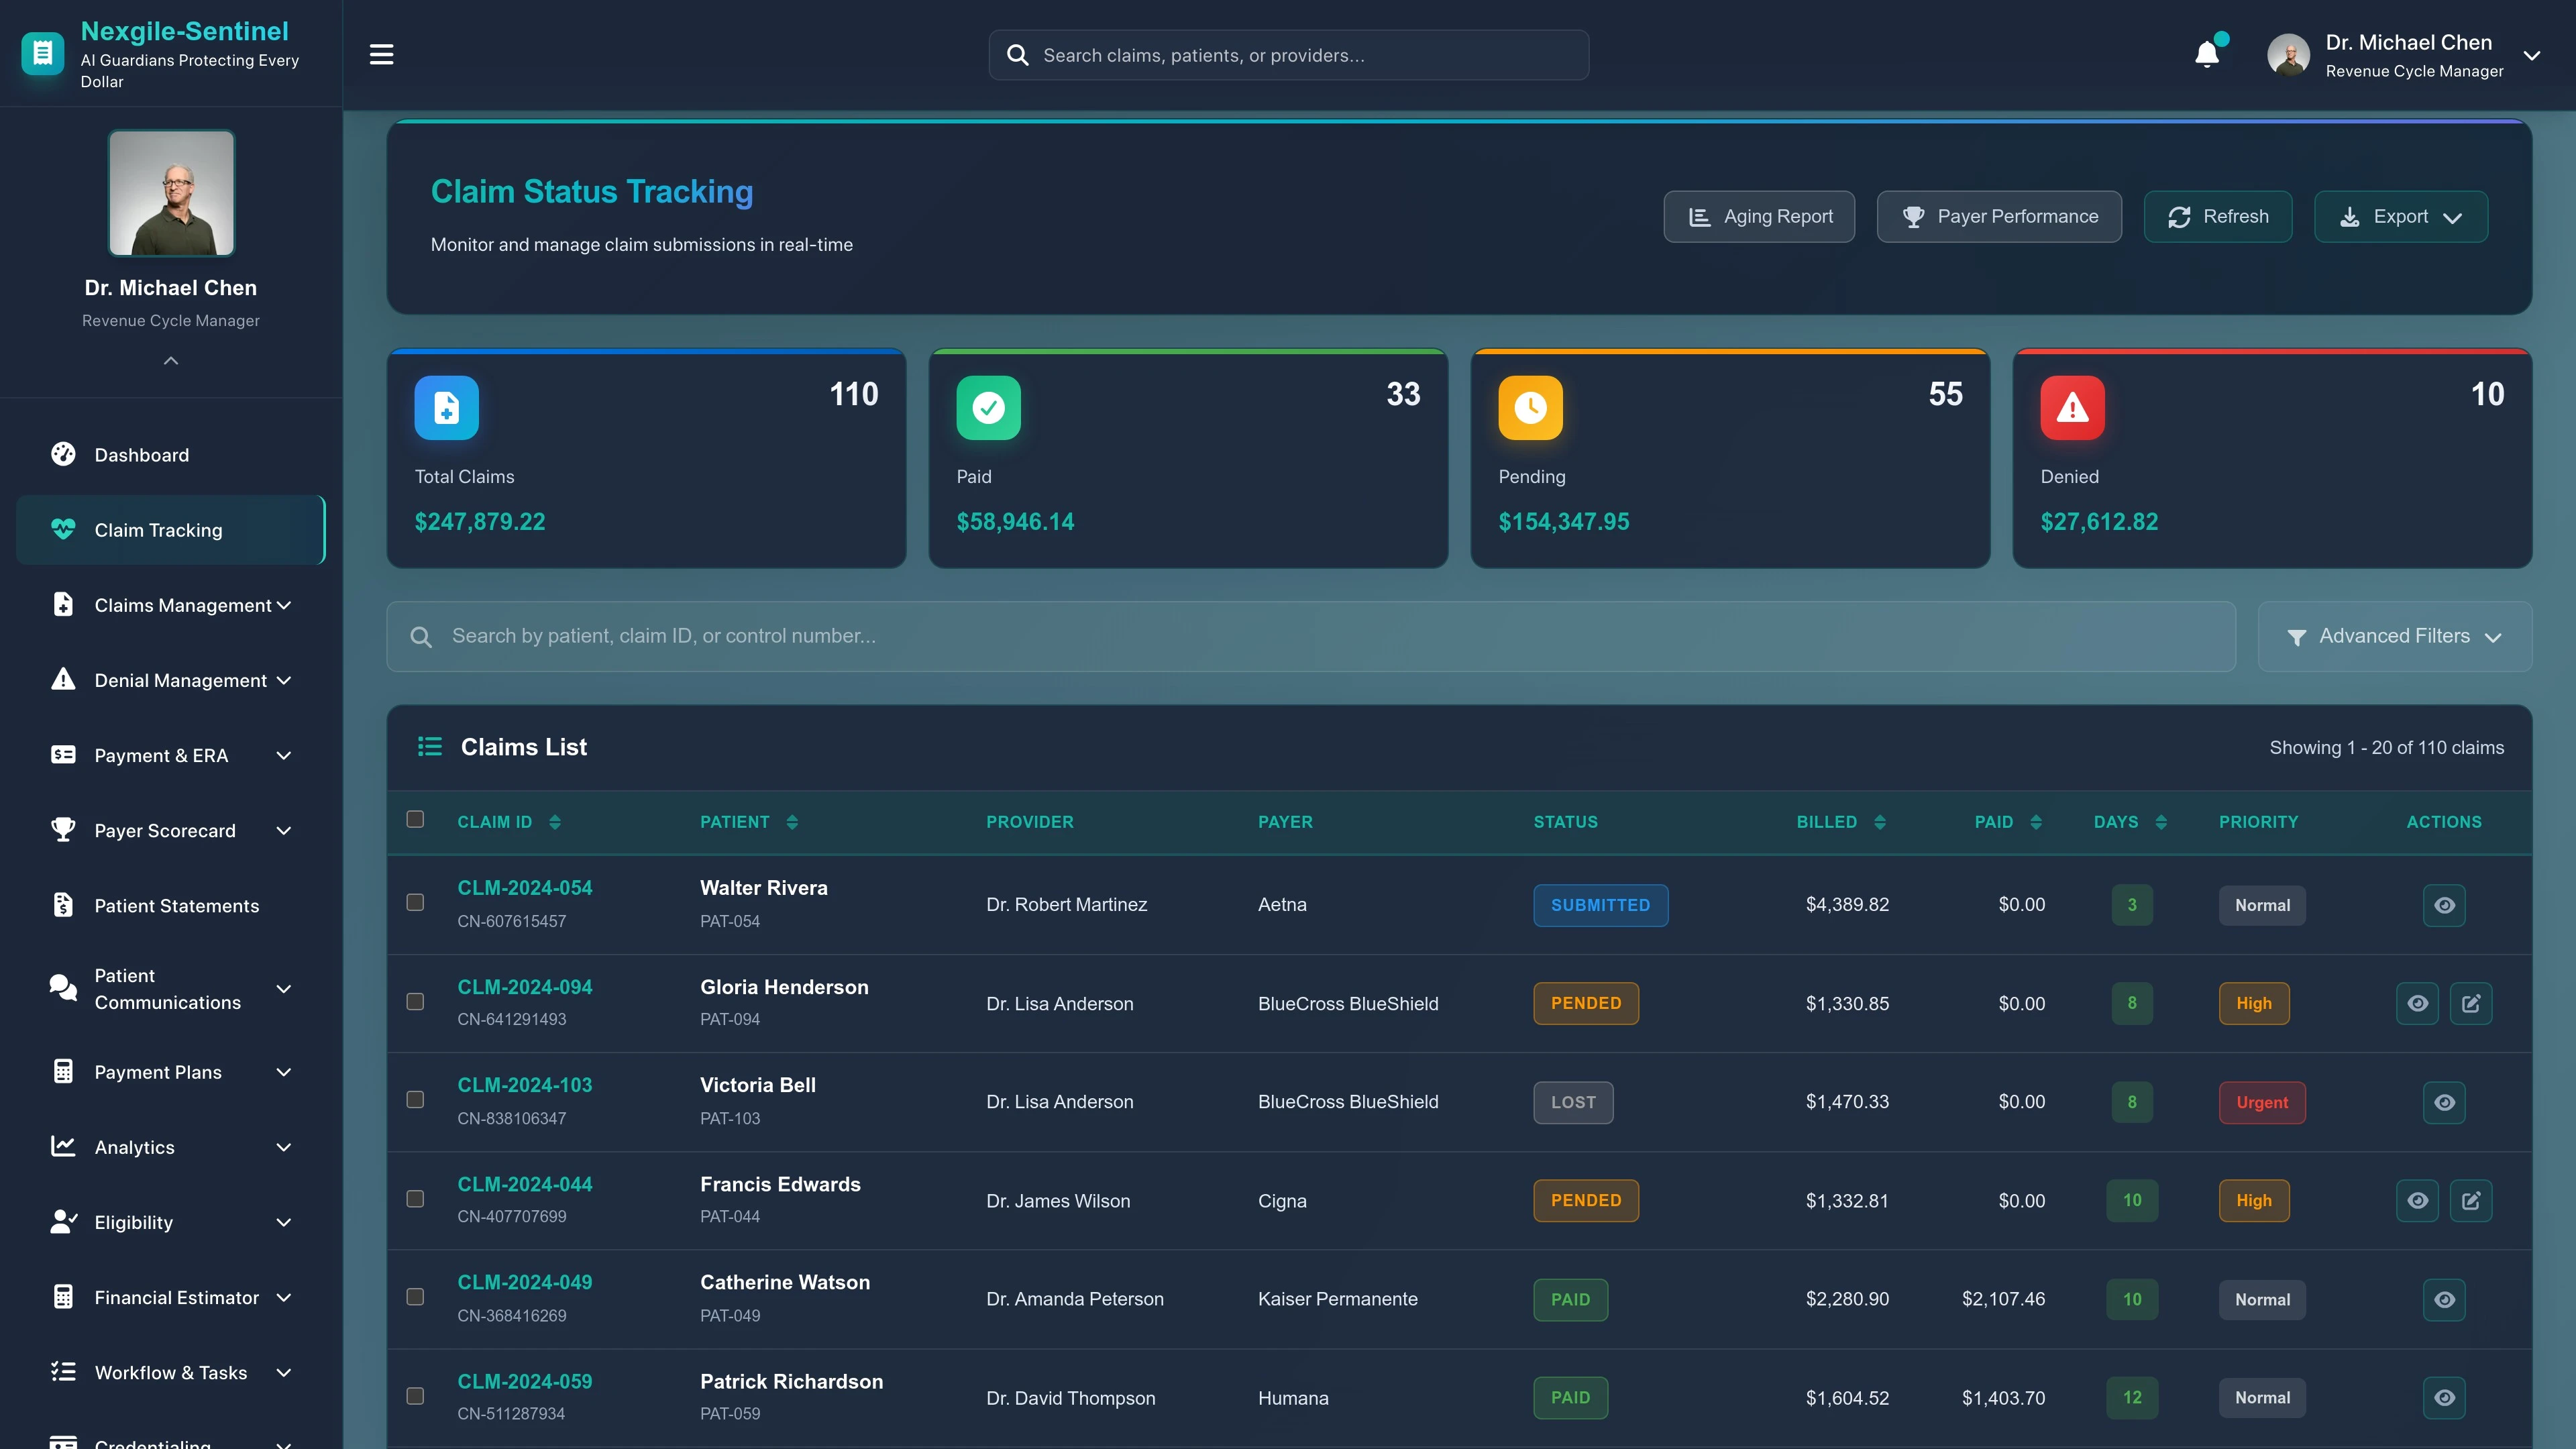Screen dimensions: 2576x1449
Task: Check the row checkbox for Walter Rivera
Action: [x=415, y=903]
